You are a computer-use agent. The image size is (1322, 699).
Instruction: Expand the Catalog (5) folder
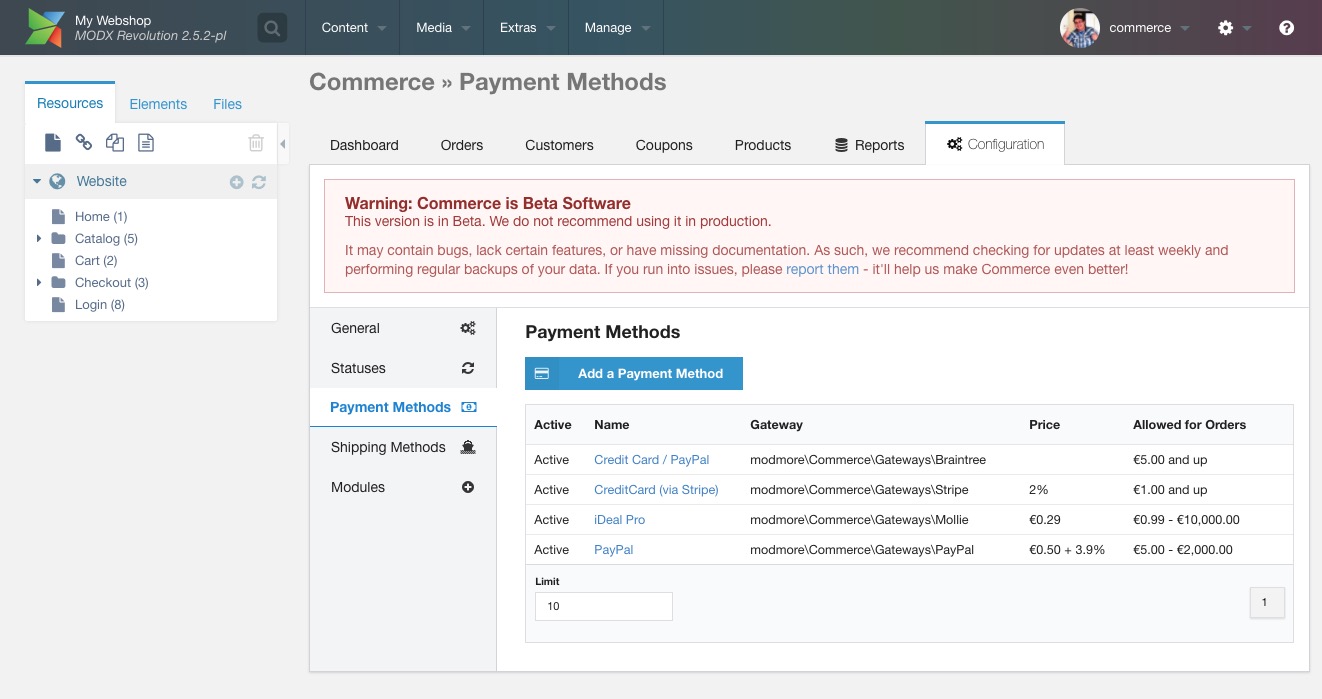pyautogui.click(x=39, y=238)
